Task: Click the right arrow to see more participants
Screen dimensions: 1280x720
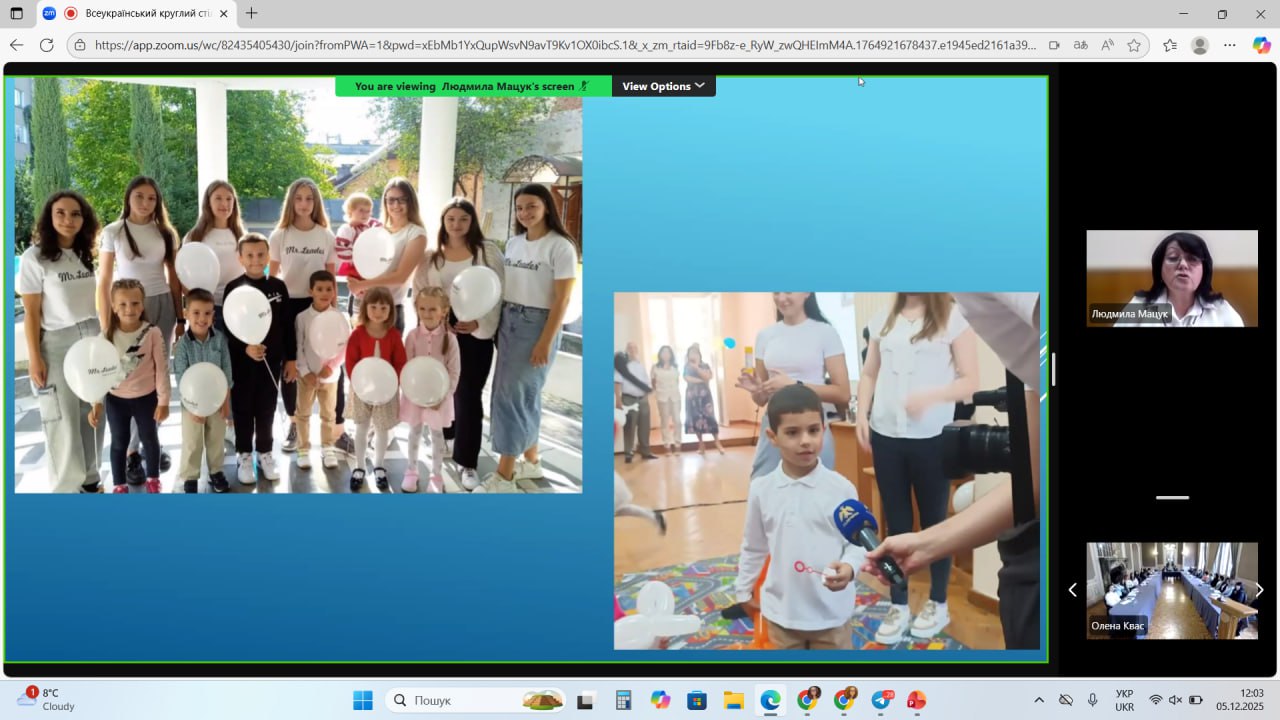Action: tap(1259, 590)
